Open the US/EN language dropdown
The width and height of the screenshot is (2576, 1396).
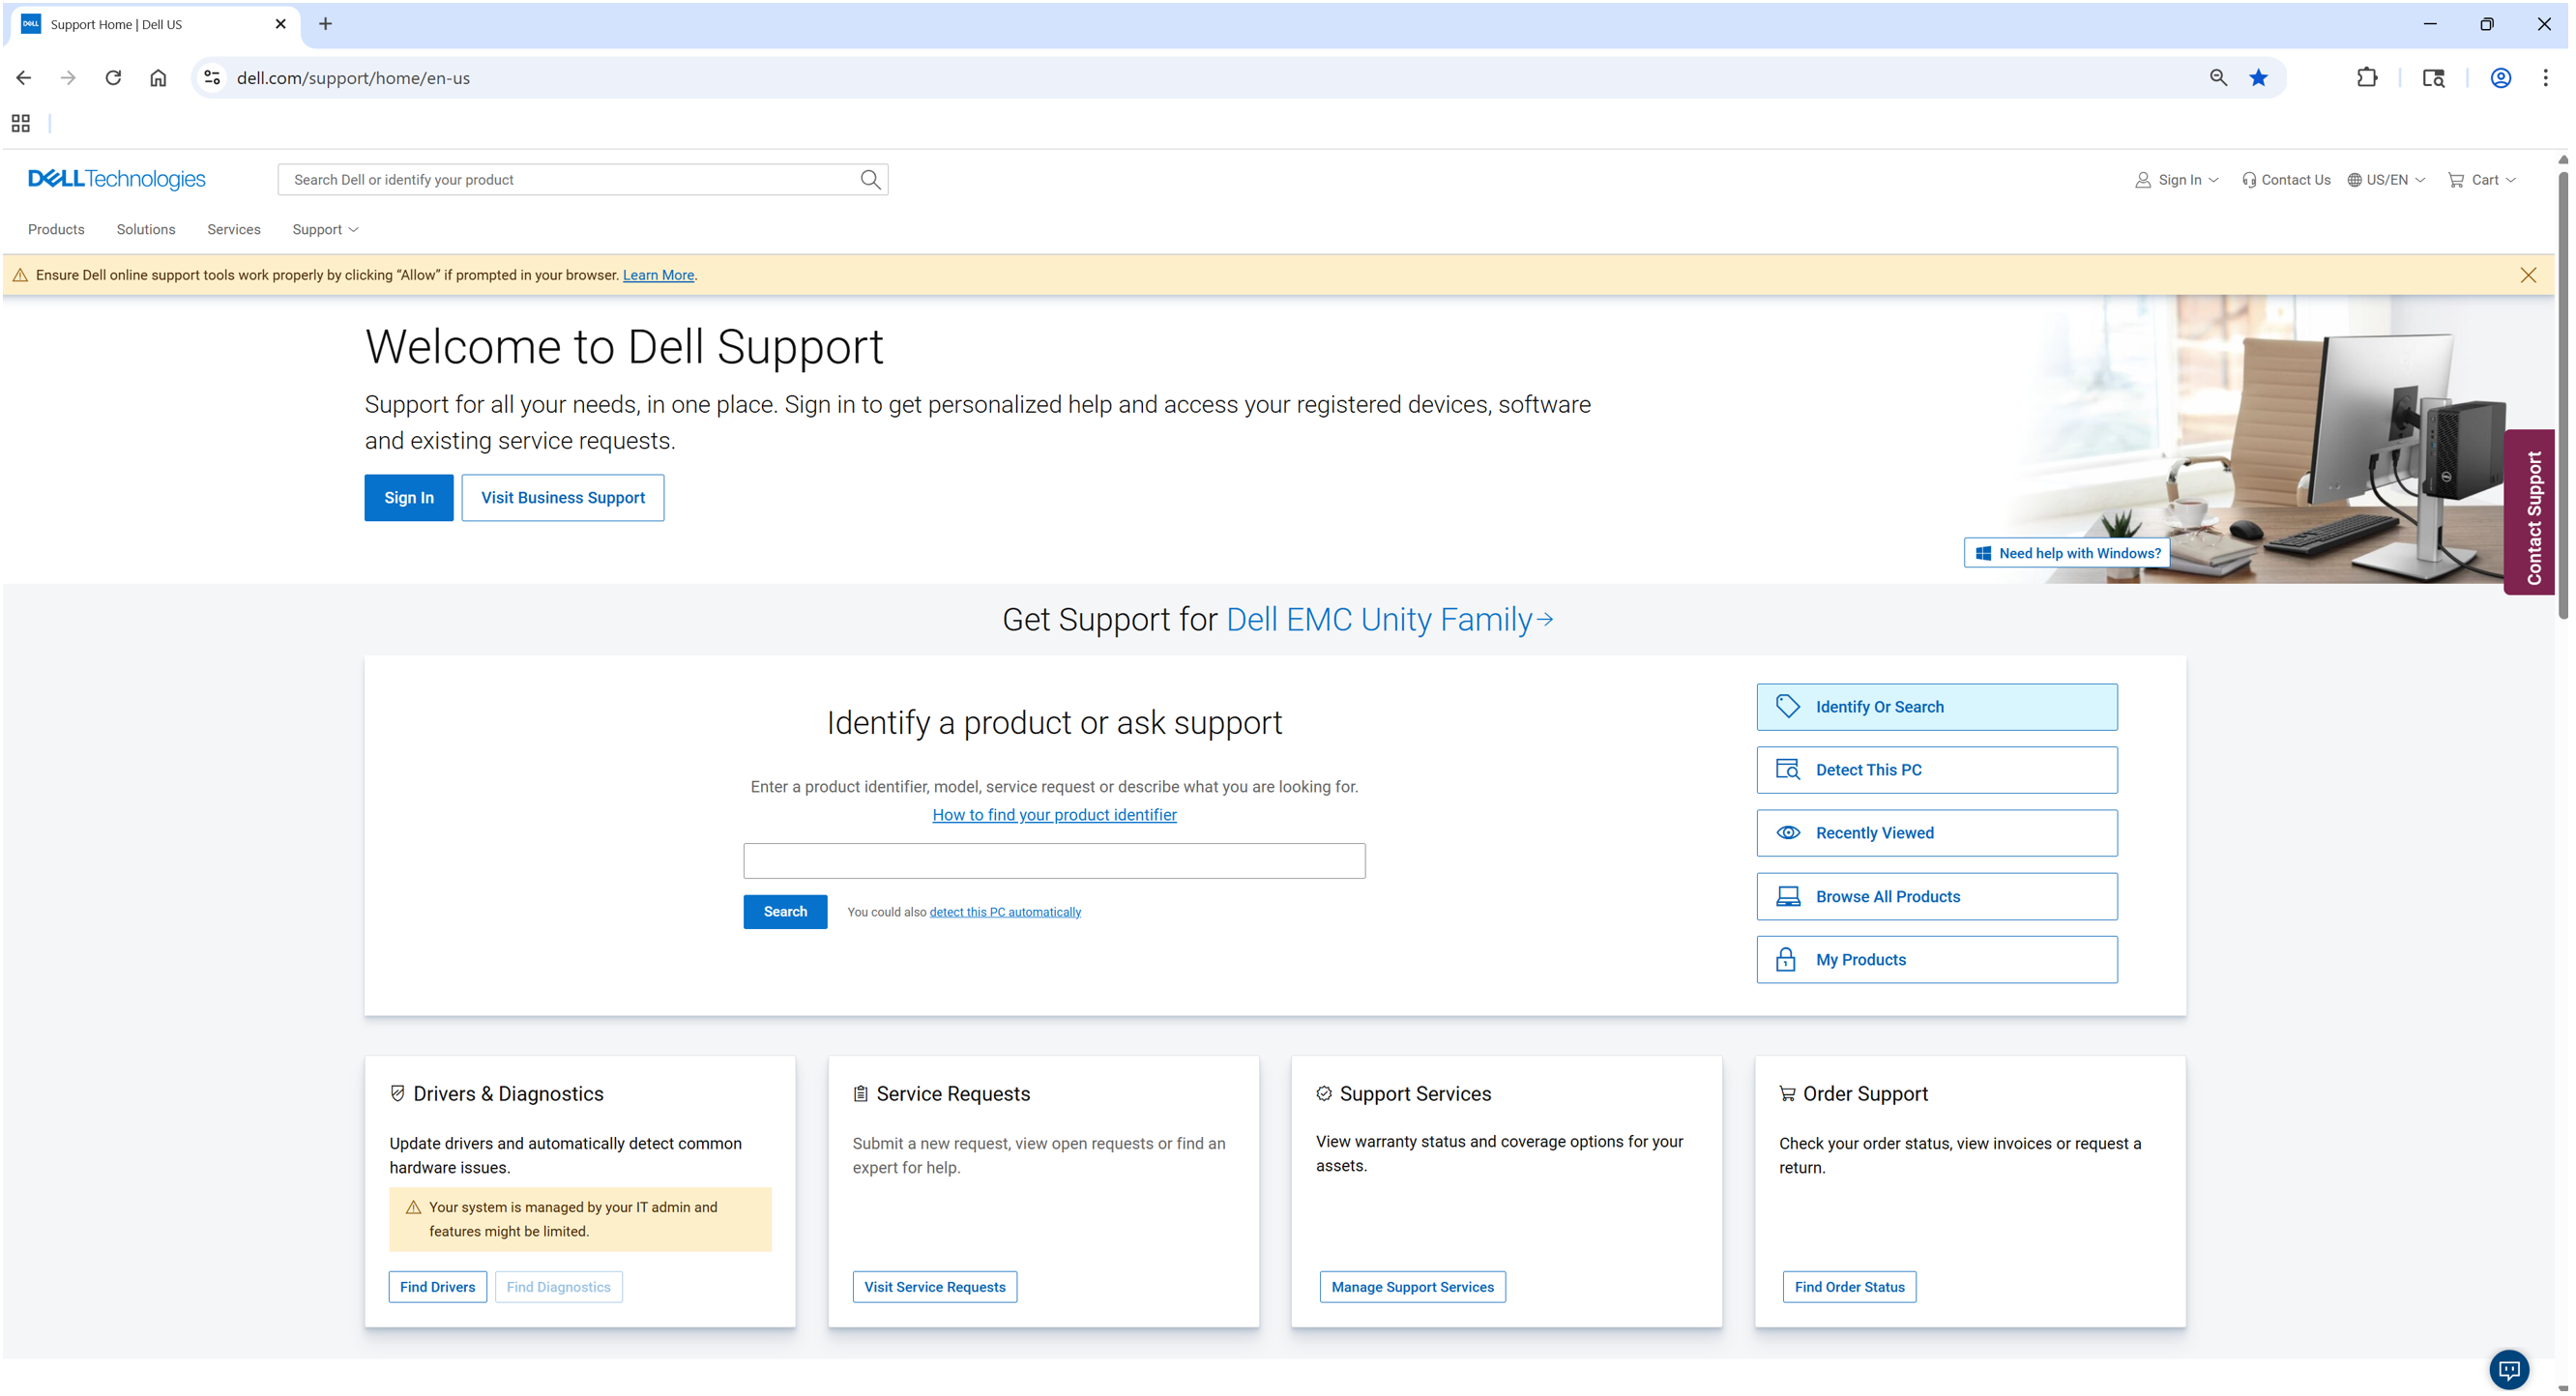(x=2386, y=180)
